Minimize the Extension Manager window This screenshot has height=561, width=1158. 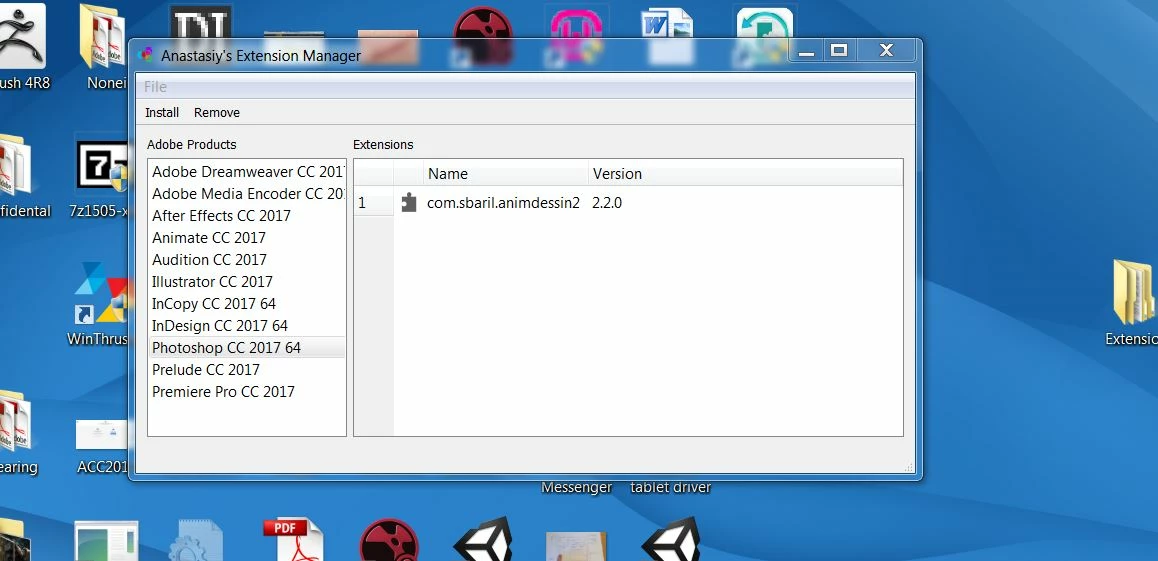(x=806, y=50)
